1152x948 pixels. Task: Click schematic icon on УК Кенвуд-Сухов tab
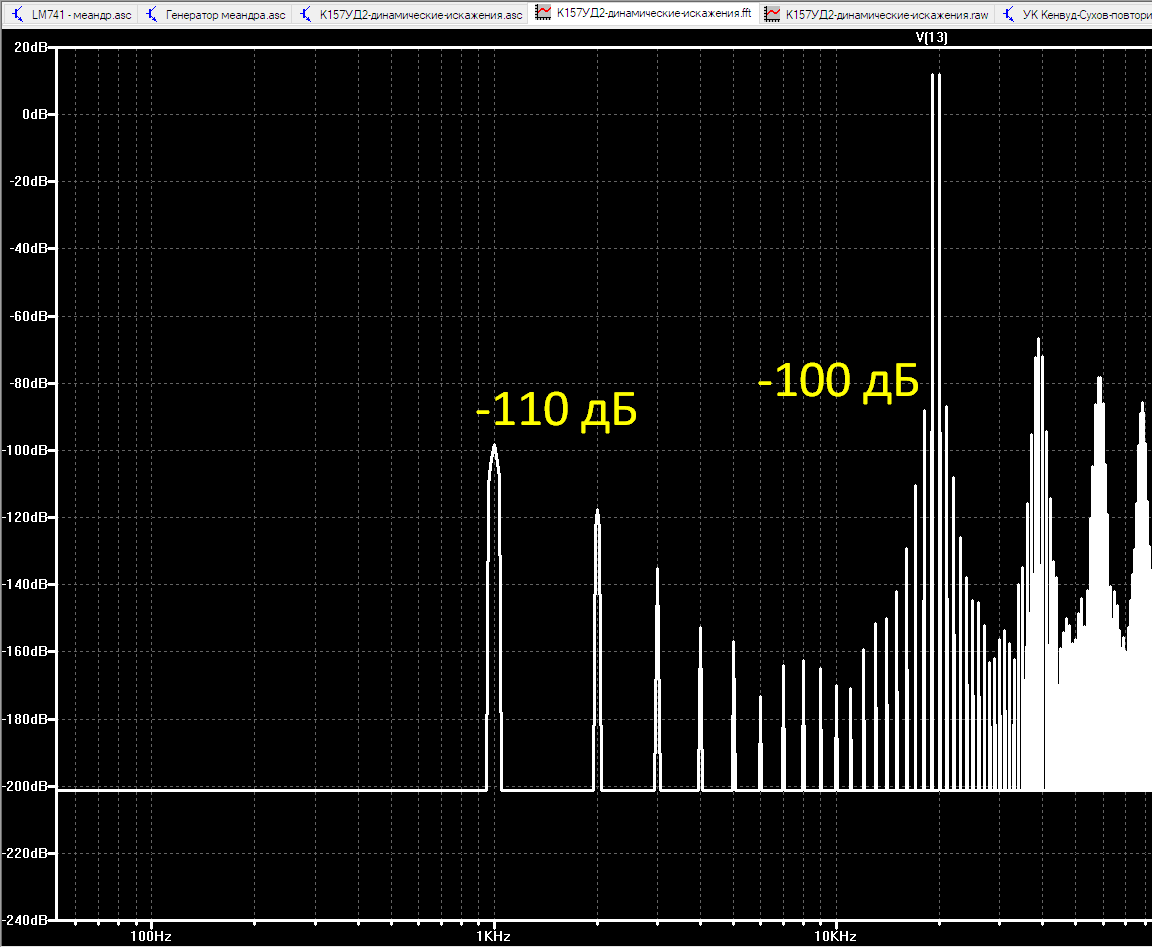[1009, 14]
